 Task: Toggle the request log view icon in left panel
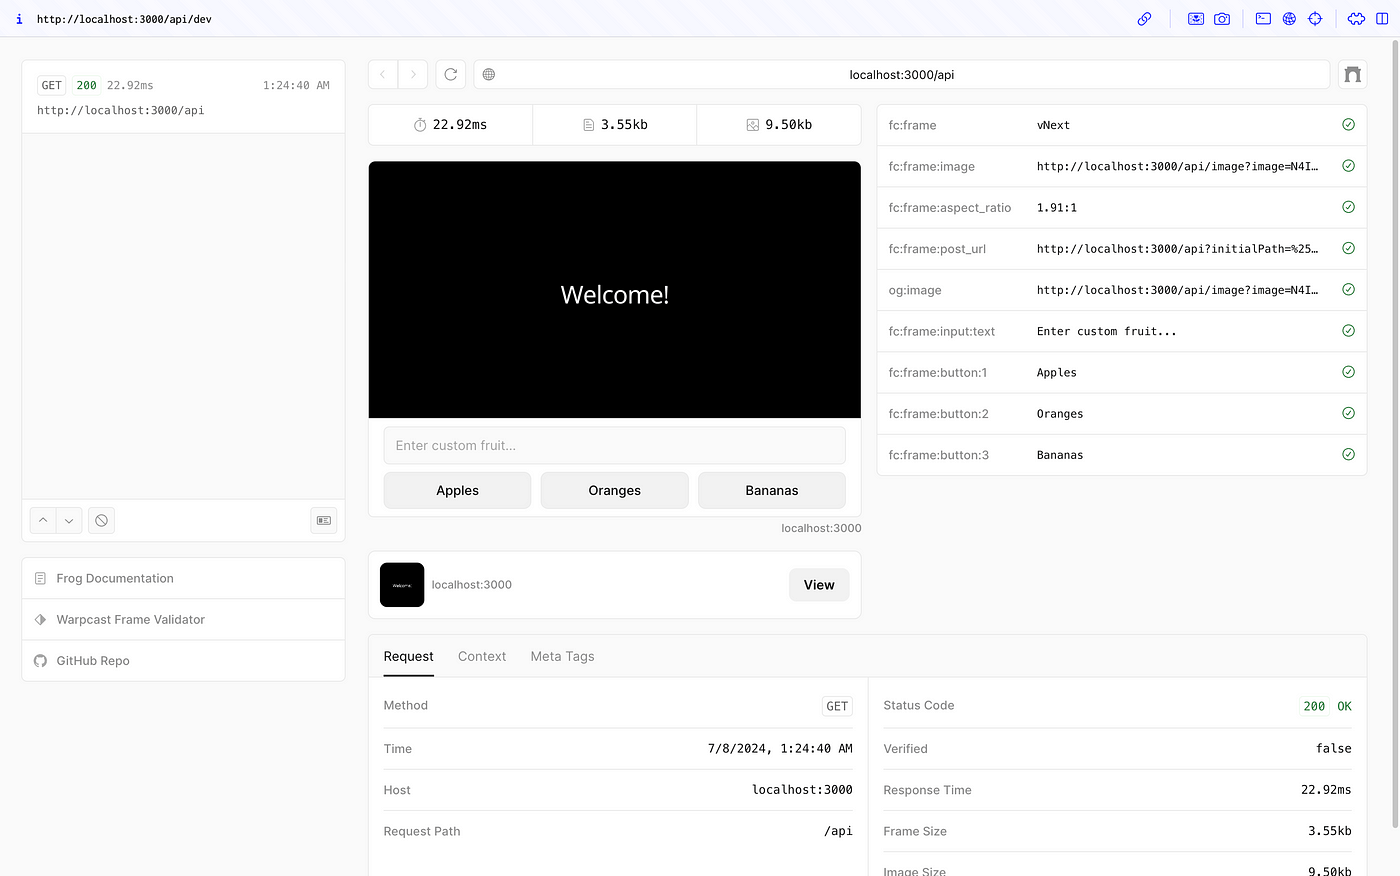click(x=323, y=520)
